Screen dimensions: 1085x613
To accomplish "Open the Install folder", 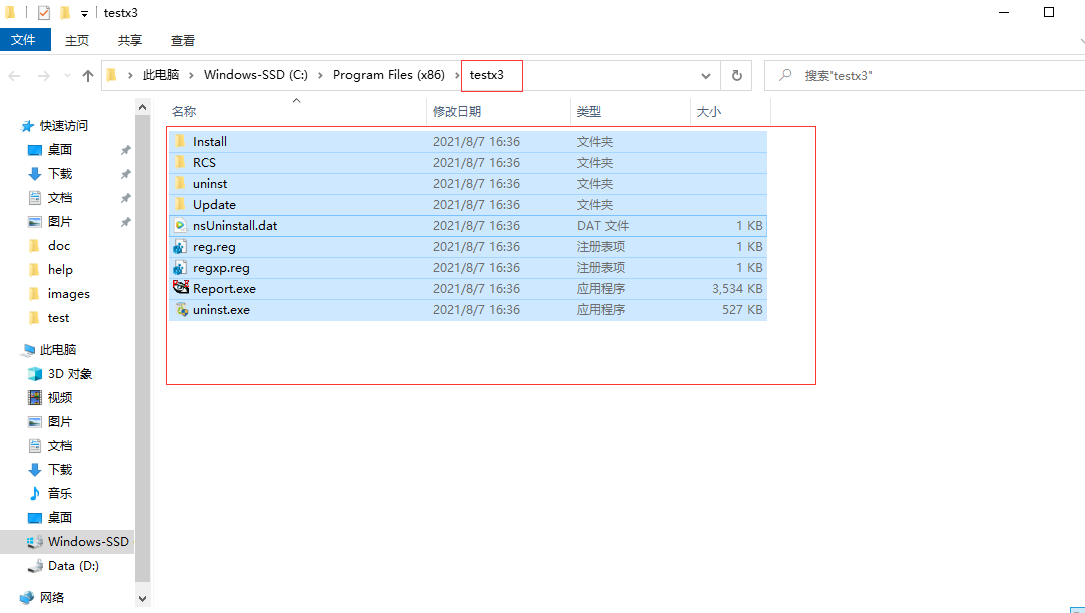I will pyautogui.click(x=210, y=142).
